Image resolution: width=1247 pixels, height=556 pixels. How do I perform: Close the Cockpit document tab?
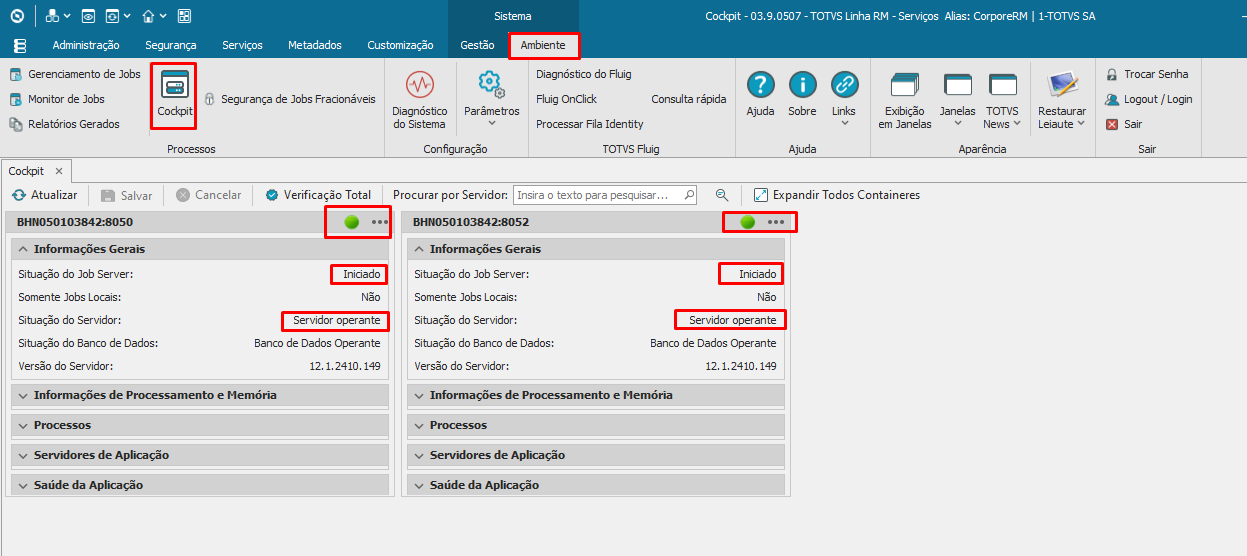pyautogui.click(x=59, y=171)
